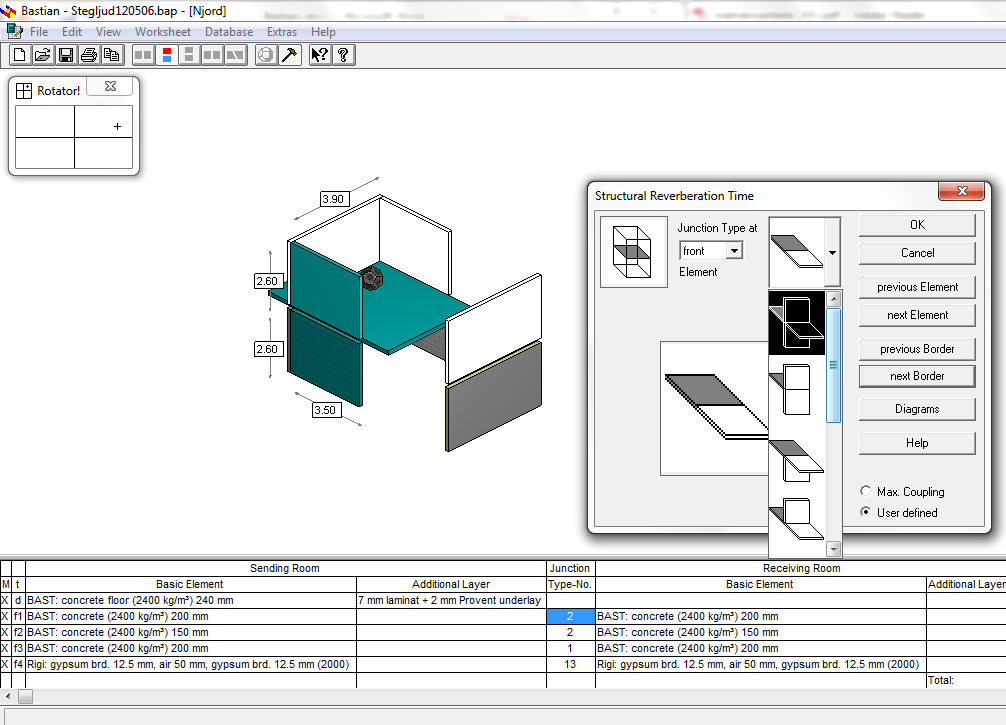This screenshot has width=1006, height=725.
Task: Open the File menu
Action: click(38, 31)
